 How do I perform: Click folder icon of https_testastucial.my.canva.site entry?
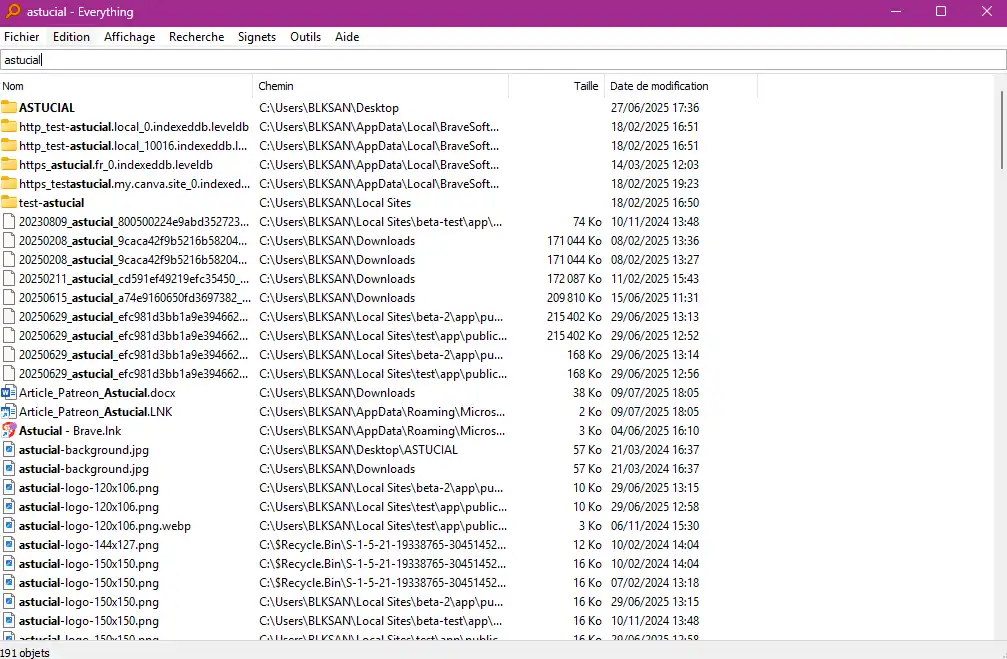(9, 183)
